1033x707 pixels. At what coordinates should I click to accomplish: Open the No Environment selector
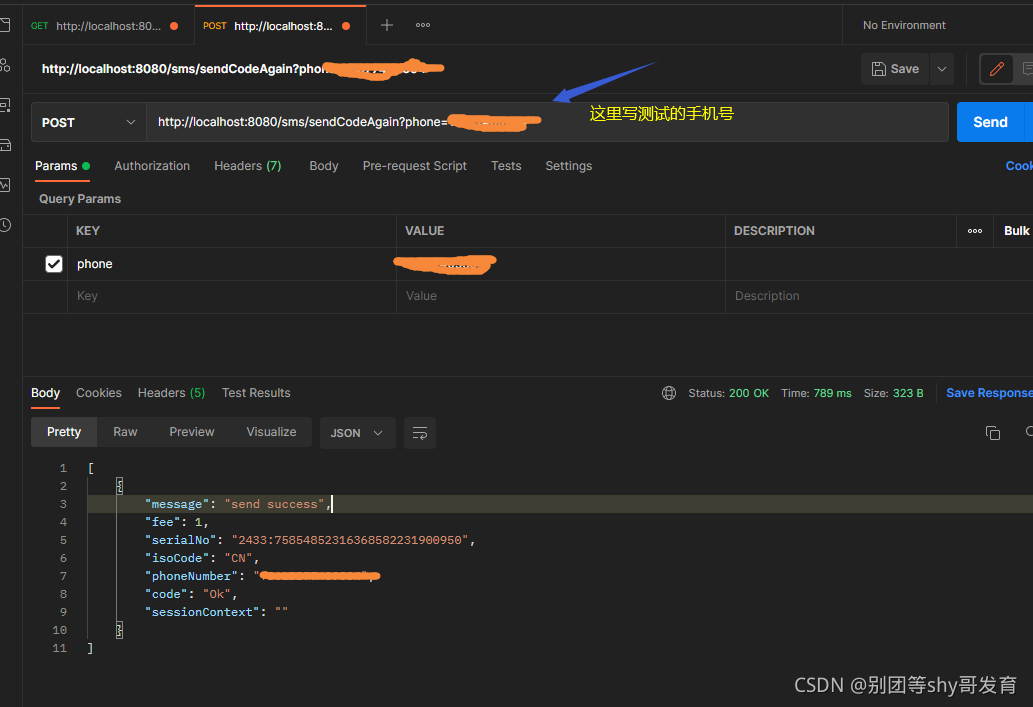[904, 25]
